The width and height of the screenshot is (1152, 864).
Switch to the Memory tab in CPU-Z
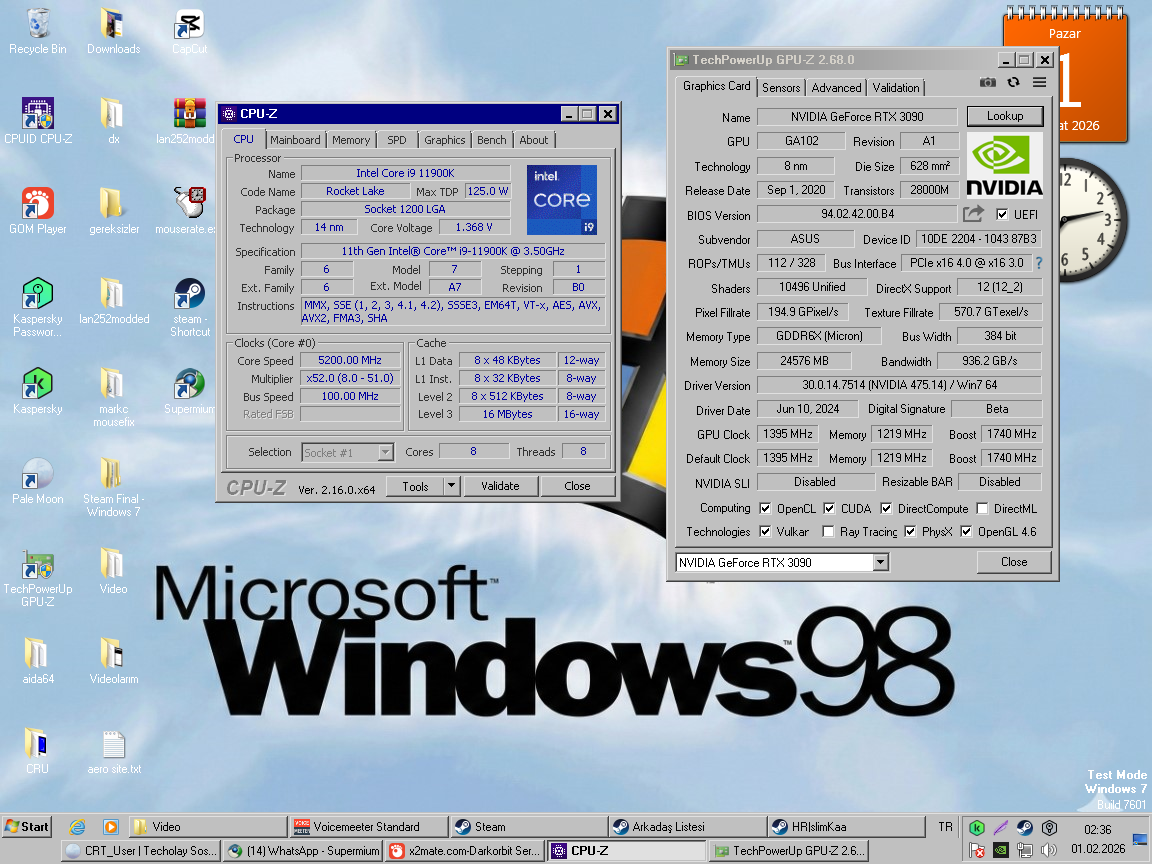(350, 140)
